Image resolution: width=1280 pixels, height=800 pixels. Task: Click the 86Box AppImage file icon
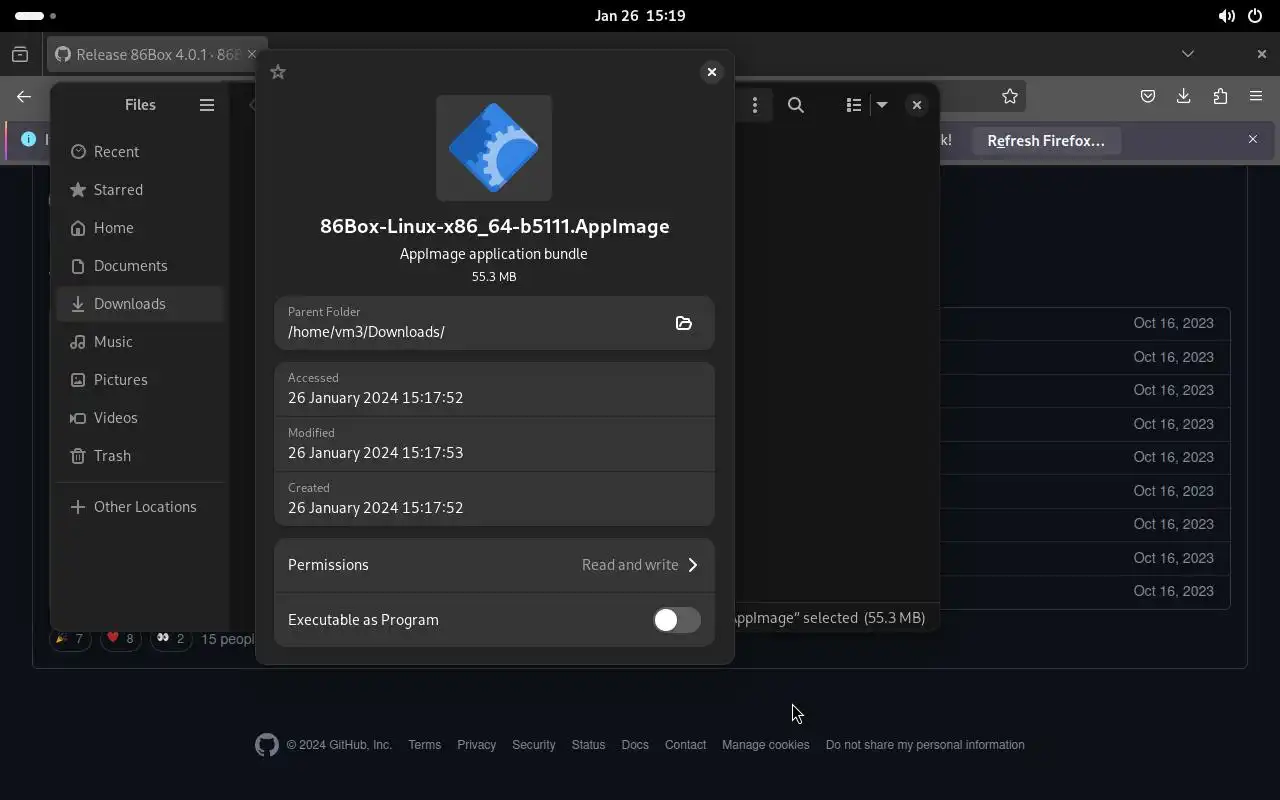click(494, 148)
